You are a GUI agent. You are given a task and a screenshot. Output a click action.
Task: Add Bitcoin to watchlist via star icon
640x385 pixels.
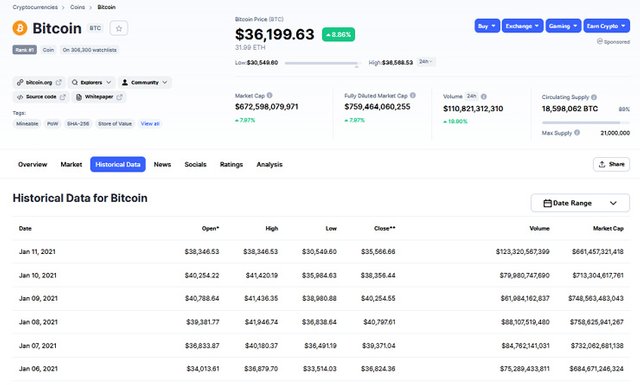click(x=119, y=28)
